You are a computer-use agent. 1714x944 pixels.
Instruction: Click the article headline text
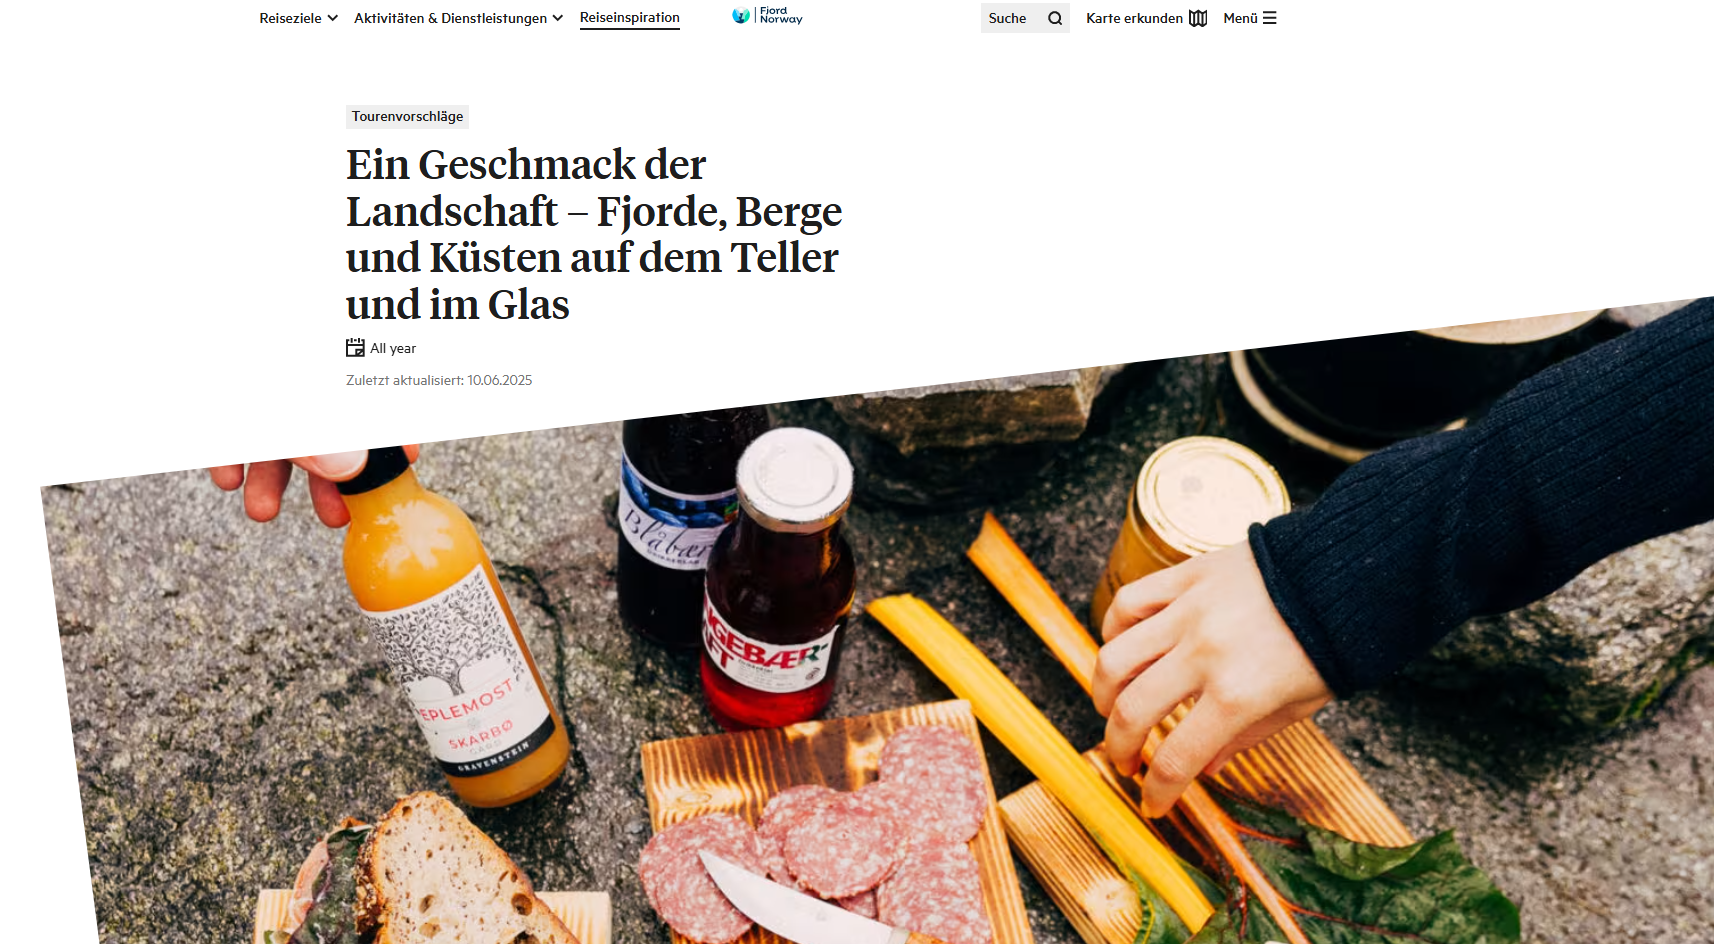(594, 234)
